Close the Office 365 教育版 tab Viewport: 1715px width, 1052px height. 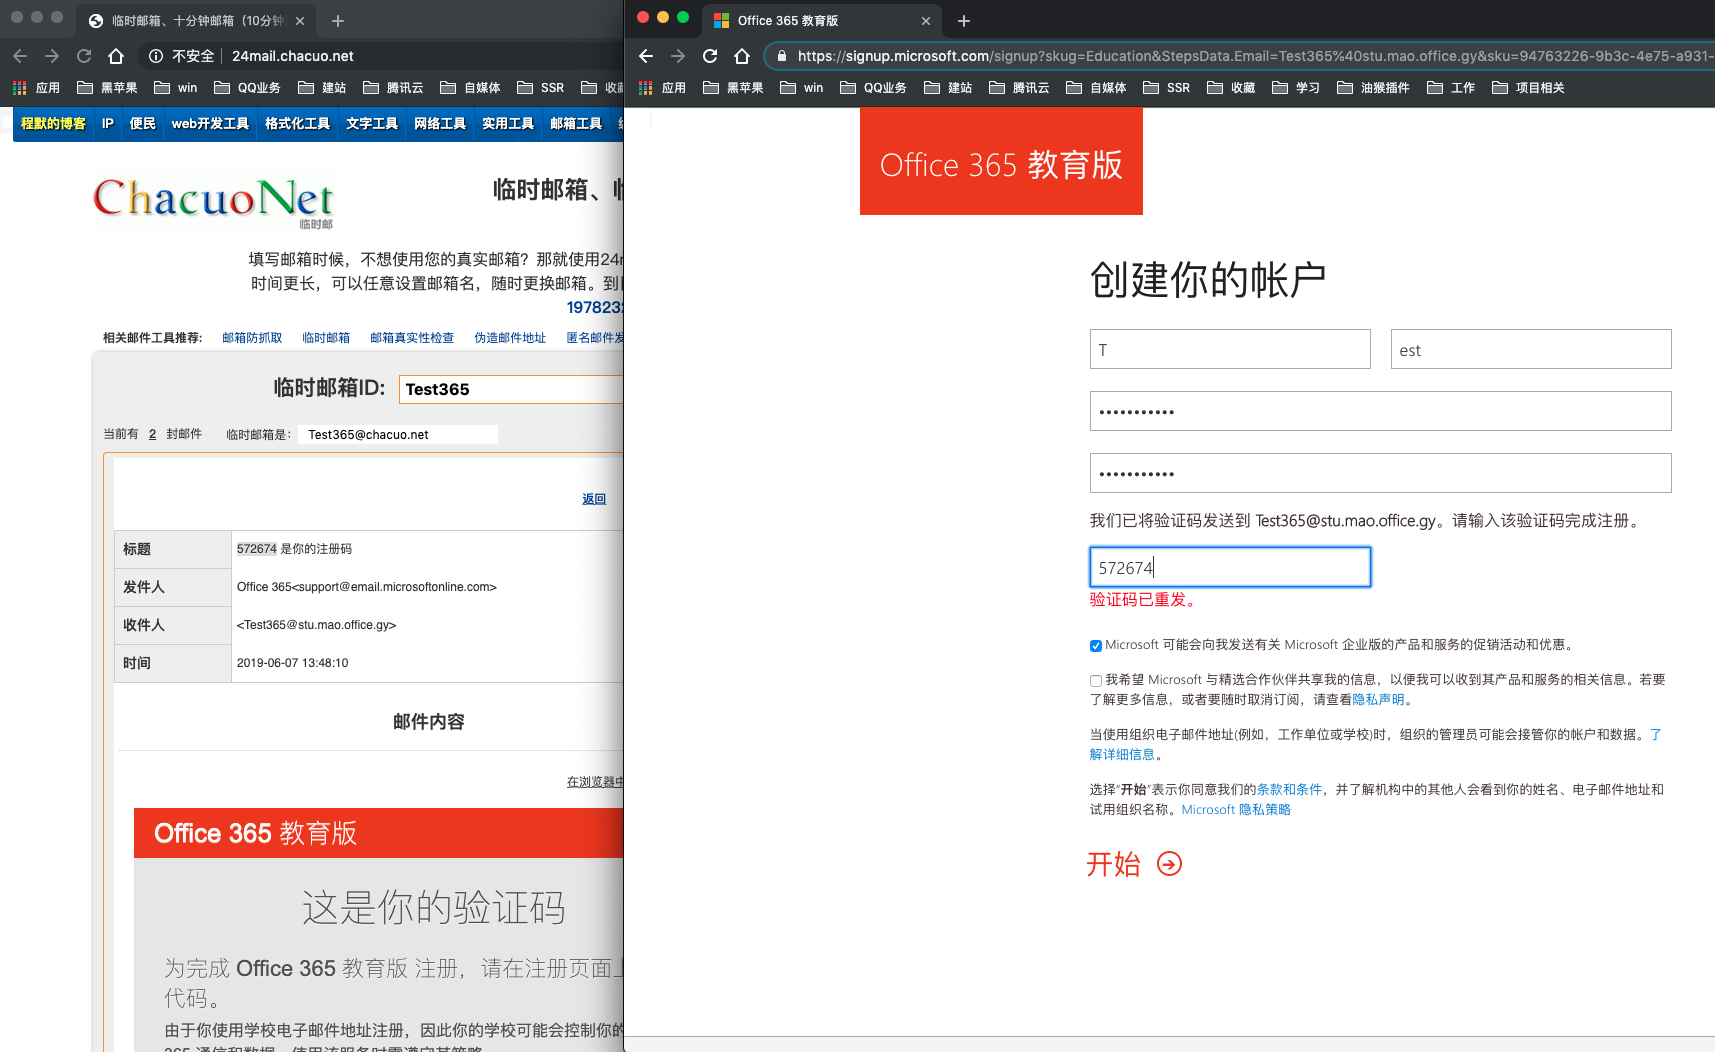926,20
